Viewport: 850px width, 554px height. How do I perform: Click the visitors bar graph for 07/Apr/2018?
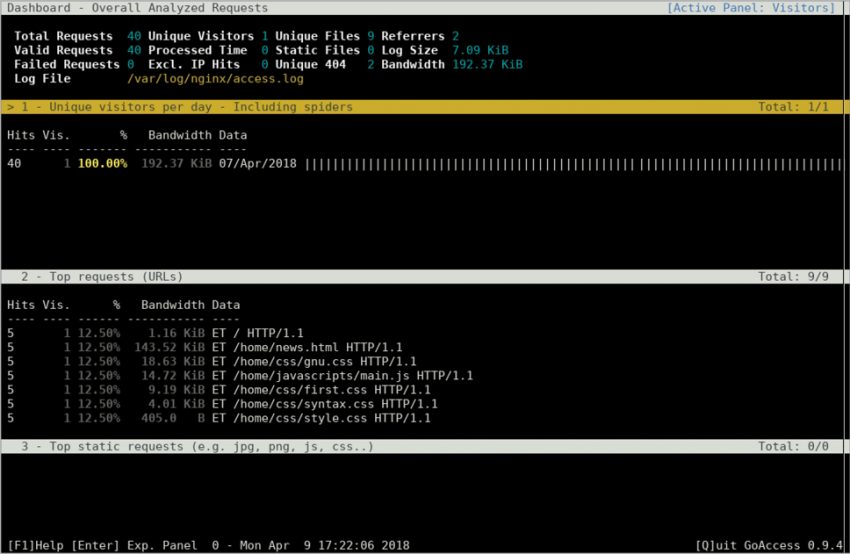572,163
